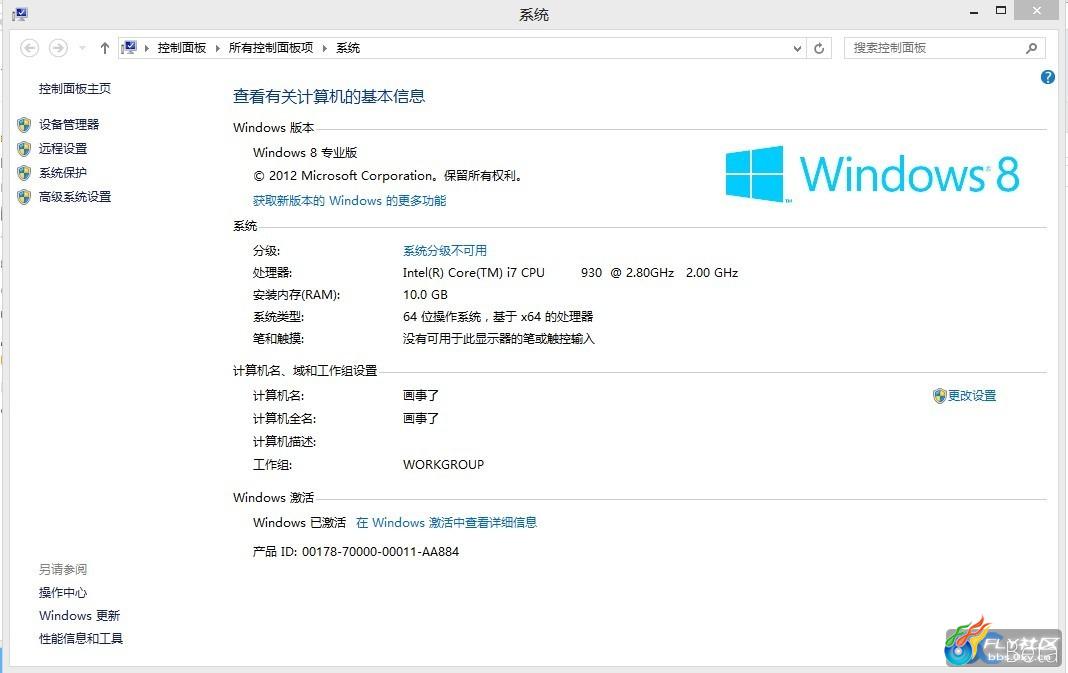Screen dimensions: 1068x673
Task: Open 系统分级不可用 rating link
Action: click(445, 251)
